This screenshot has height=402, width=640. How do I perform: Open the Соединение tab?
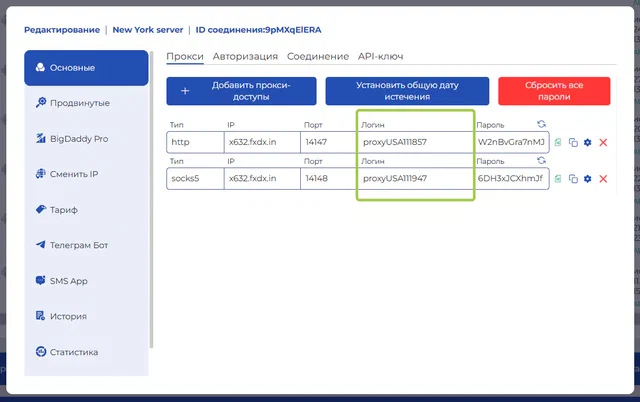pyautogui.click(x=318, y=56)
